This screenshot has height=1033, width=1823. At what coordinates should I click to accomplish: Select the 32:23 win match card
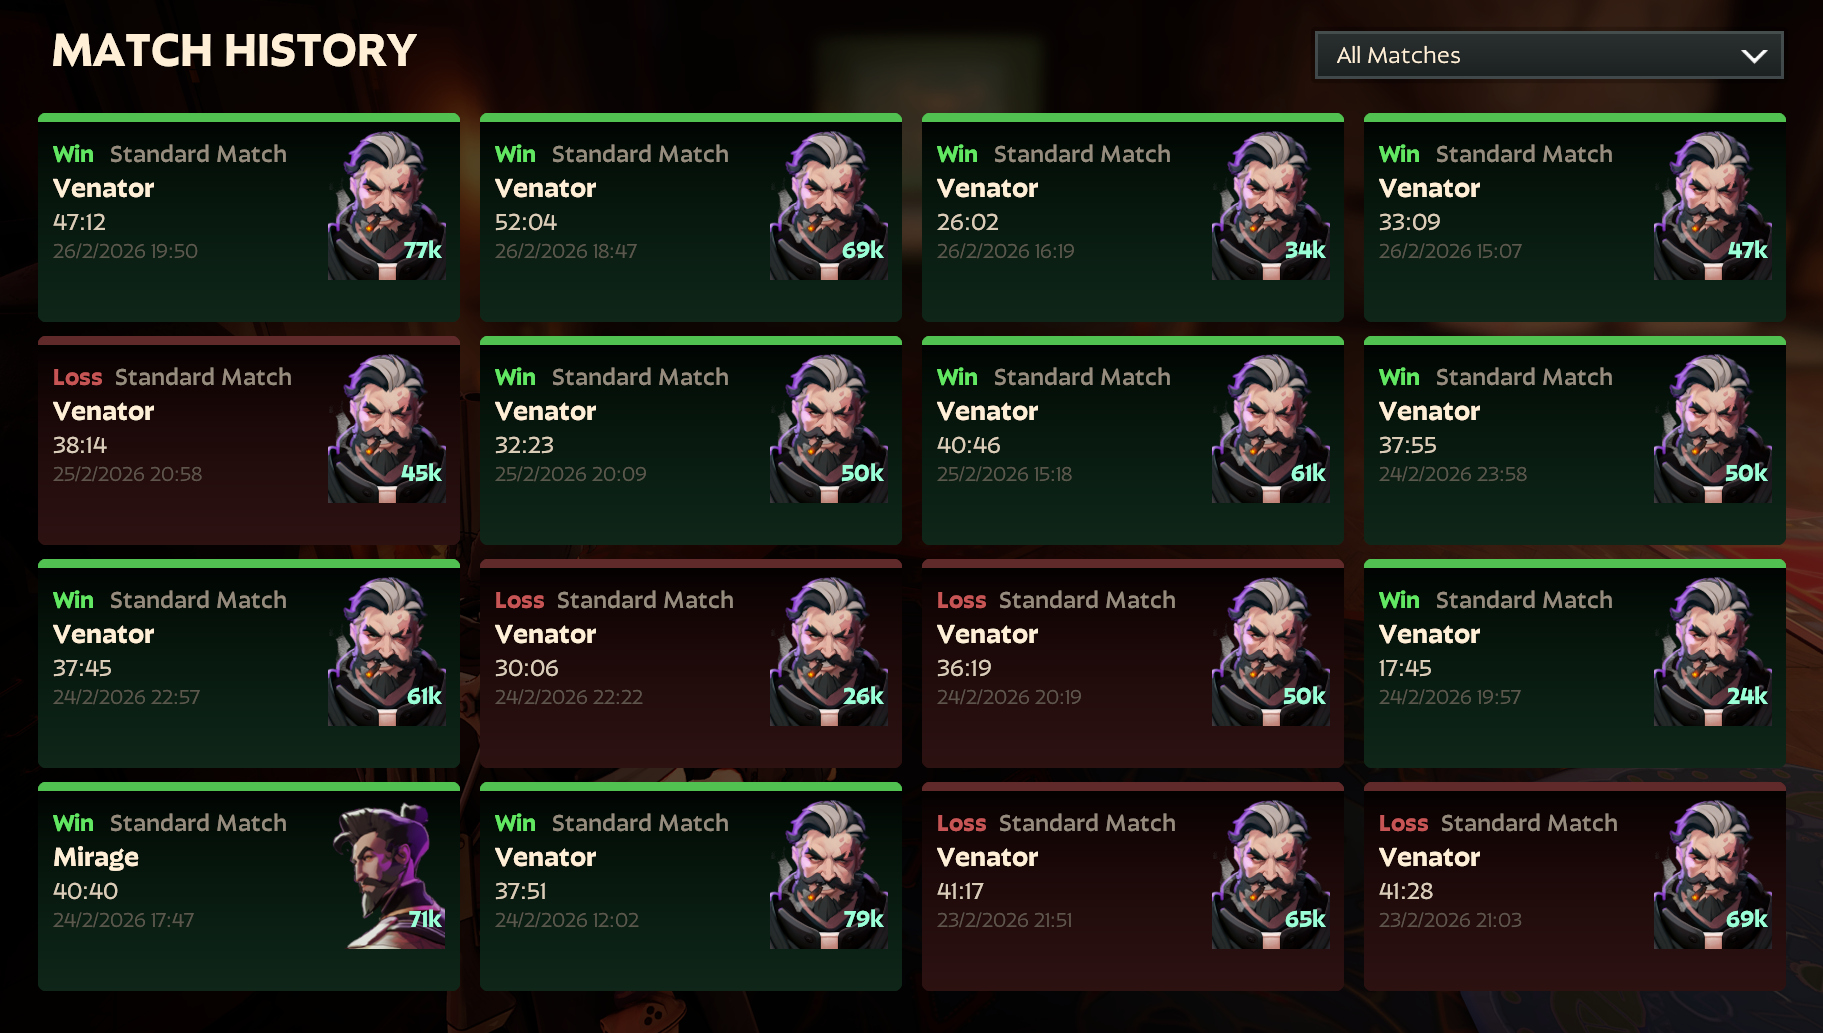point(691,441)
